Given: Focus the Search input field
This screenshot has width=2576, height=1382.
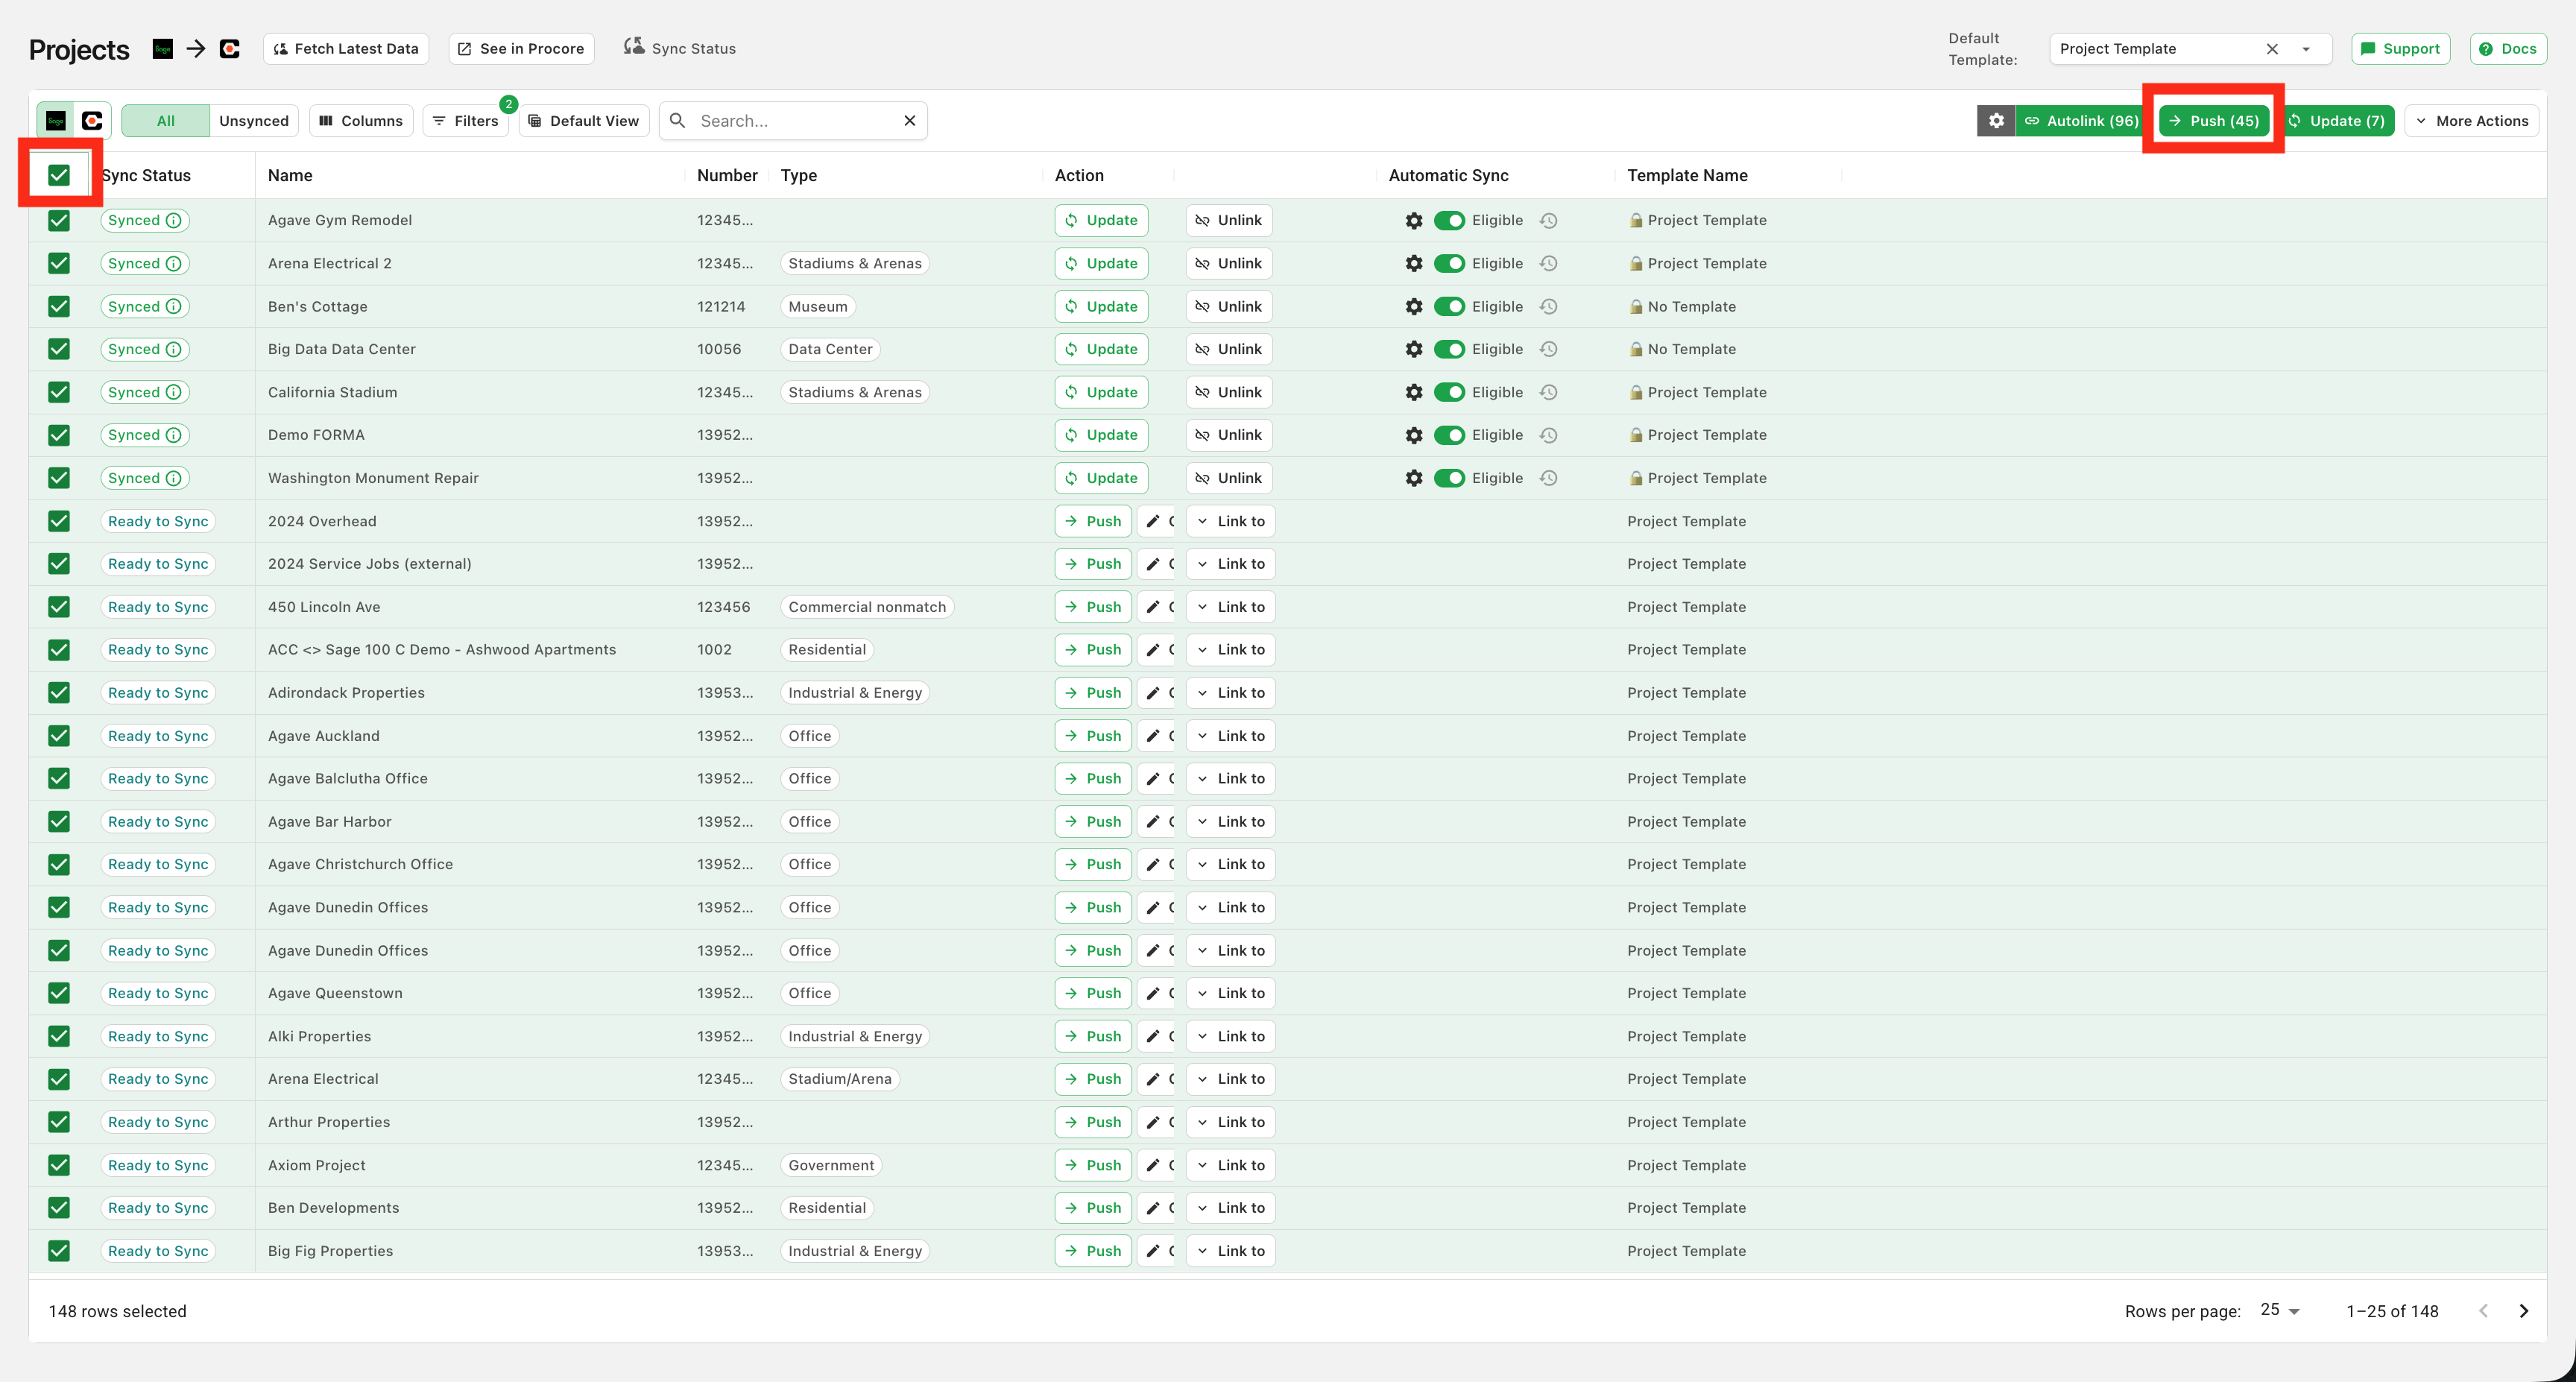Looking at the screenshot, I should click(x=794, y=121).
